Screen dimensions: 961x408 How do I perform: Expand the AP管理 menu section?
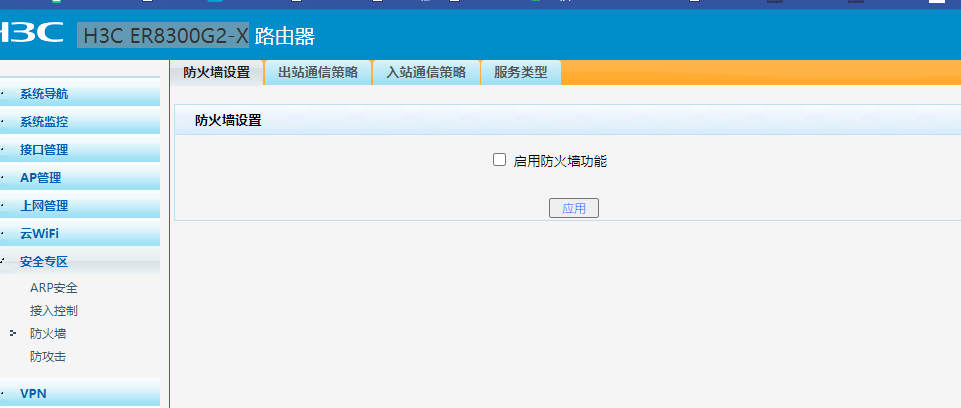[80, 178]
